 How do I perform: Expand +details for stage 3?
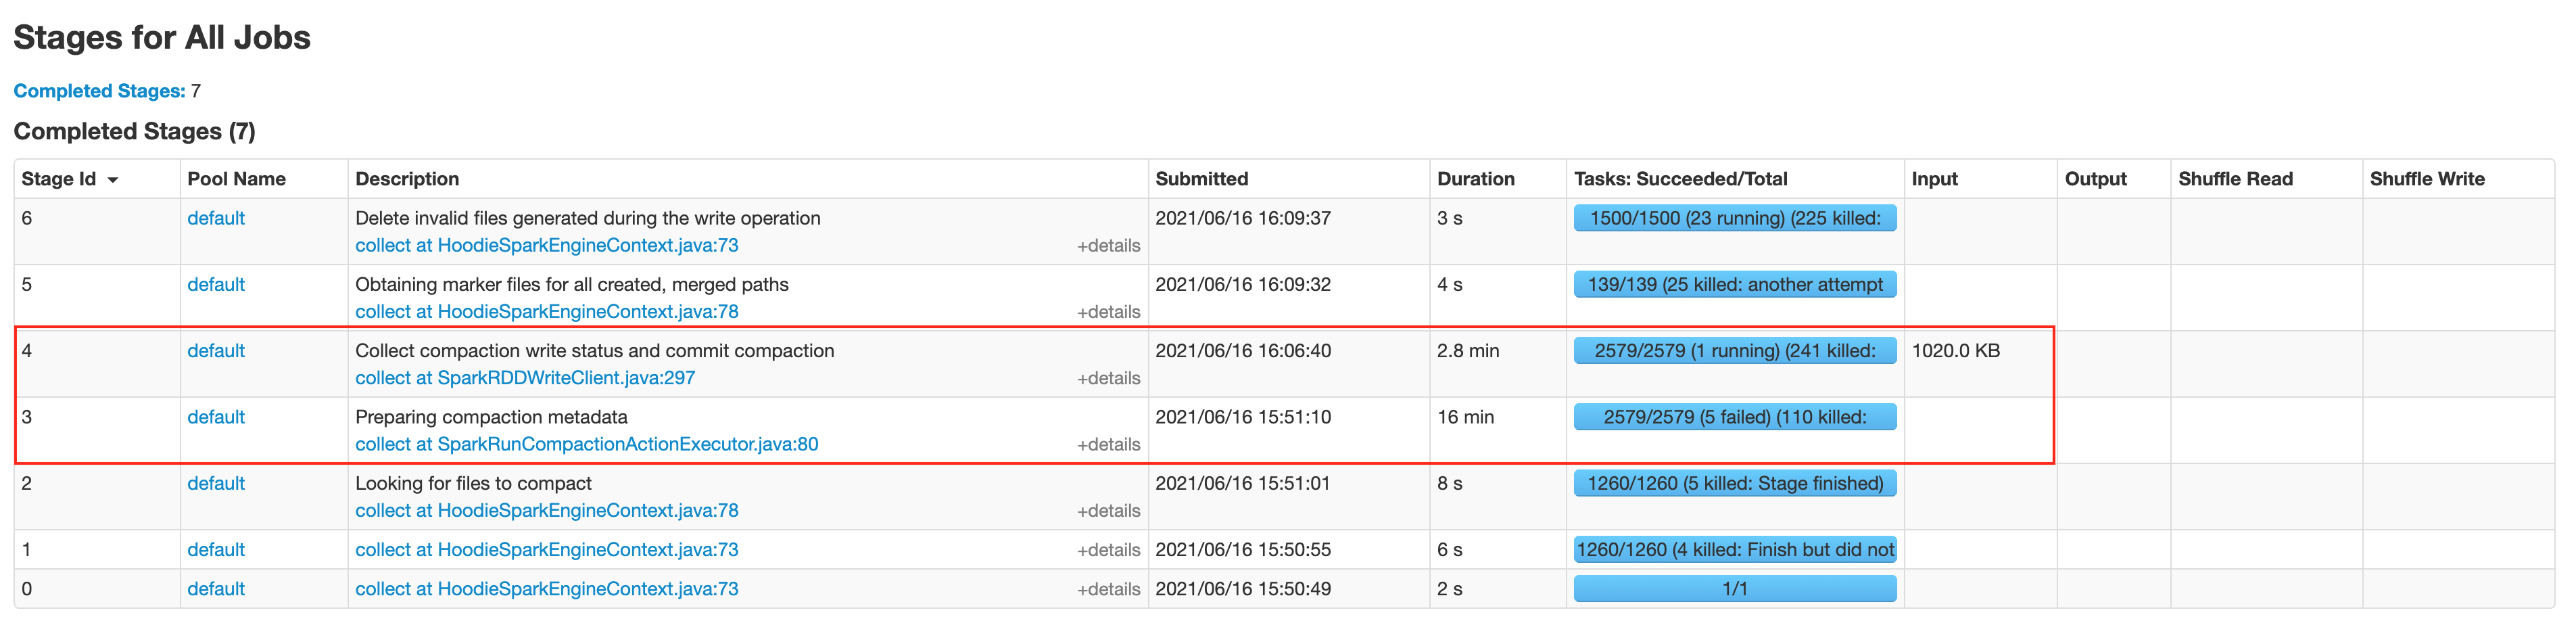point(1108,444)
